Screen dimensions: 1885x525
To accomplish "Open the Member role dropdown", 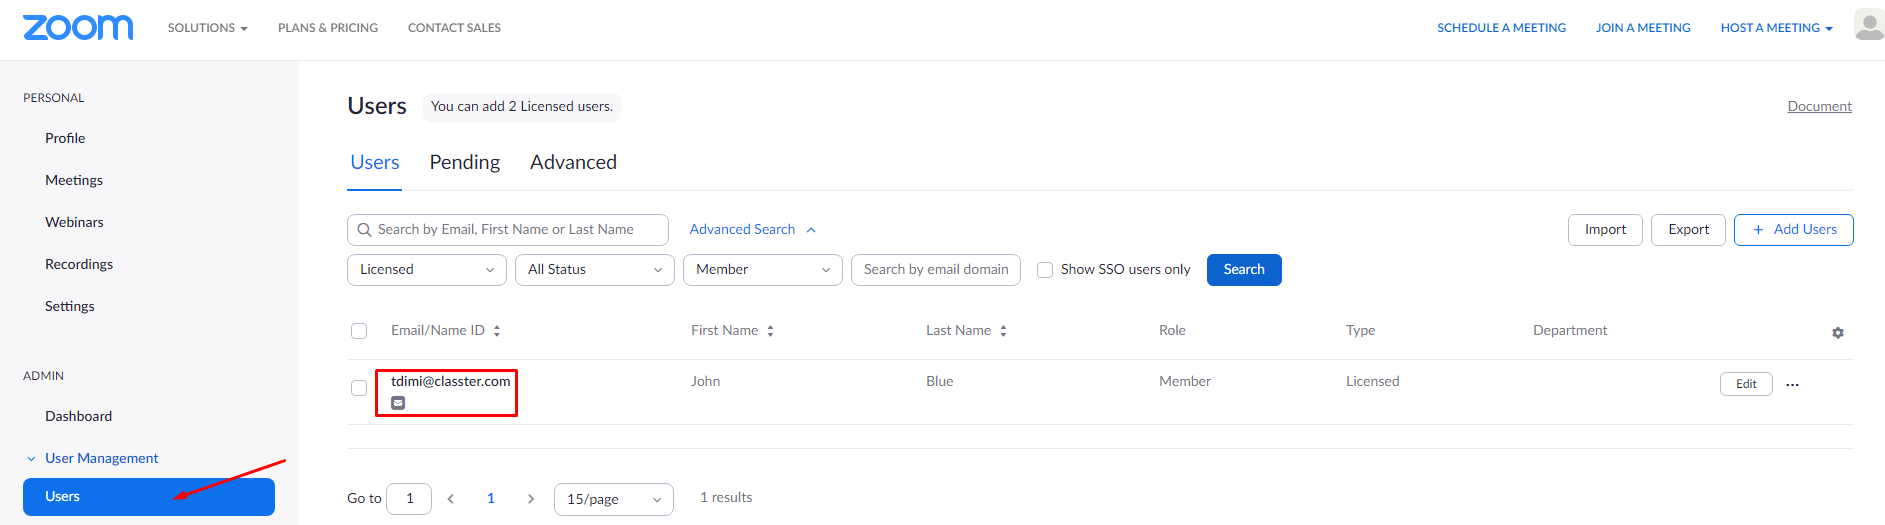I will coord(763,270).
